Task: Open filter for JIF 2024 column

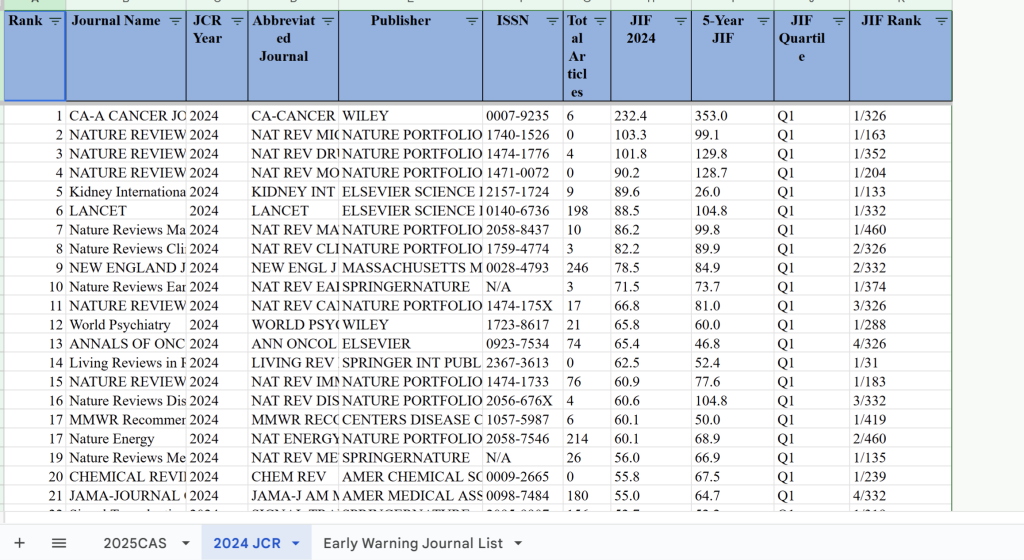Action: point(680,22)
